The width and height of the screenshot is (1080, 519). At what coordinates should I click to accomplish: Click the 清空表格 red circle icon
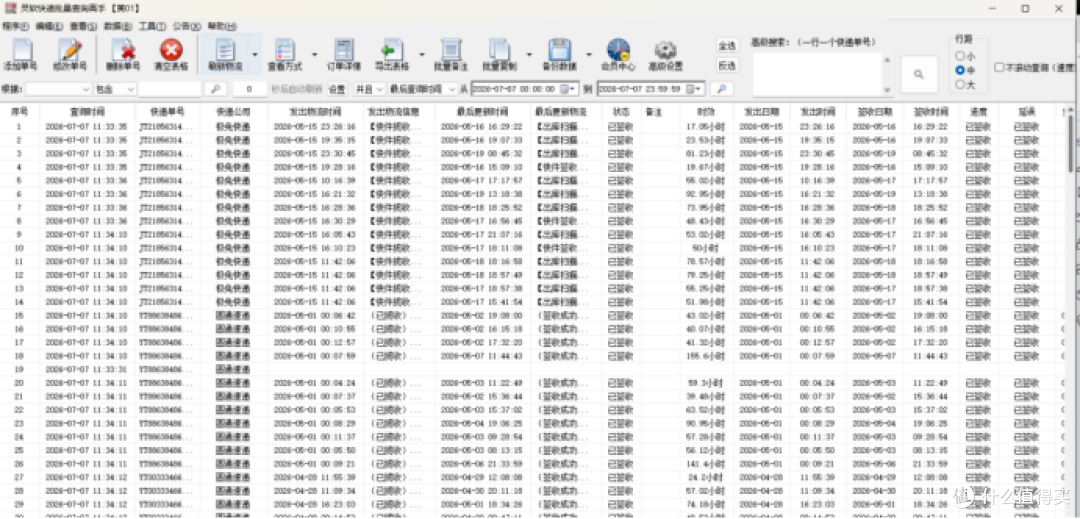(171, 54)
